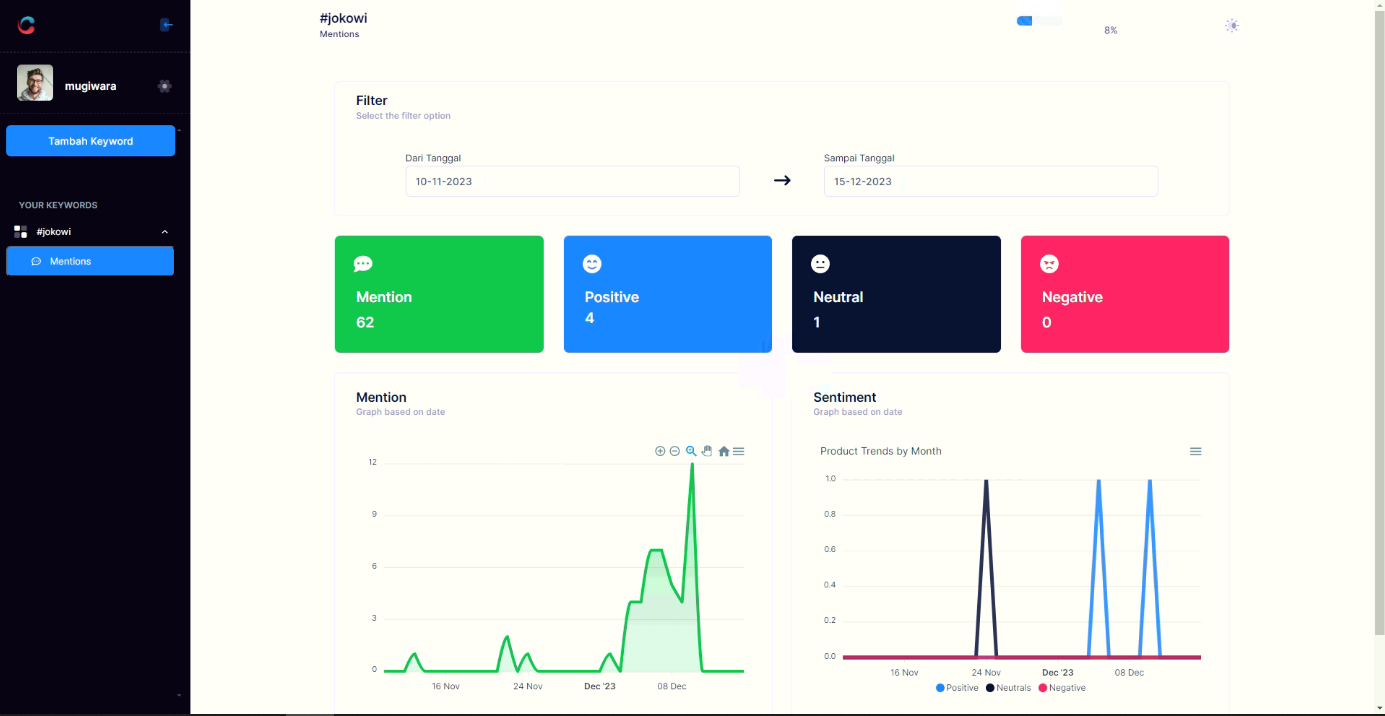The height and width of the screenshot is (716, 1385).
Task: Click the speech bubble icon on Mention card
Action: coord(363,264)
